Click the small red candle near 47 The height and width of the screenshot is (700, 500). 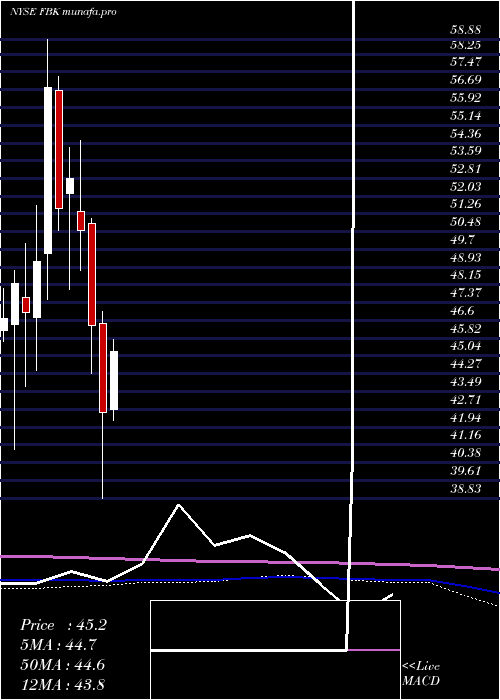26,305
